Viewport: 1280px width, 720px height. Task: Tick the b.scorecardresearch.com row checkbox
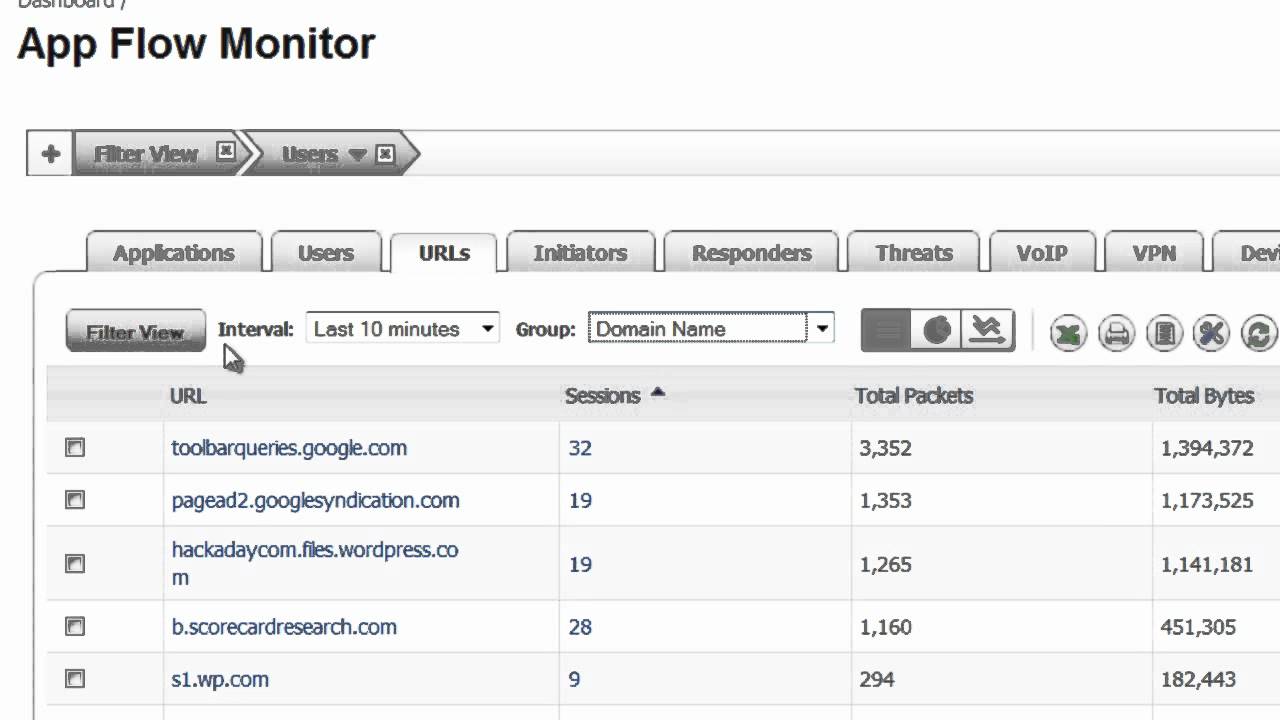[75, 627]
